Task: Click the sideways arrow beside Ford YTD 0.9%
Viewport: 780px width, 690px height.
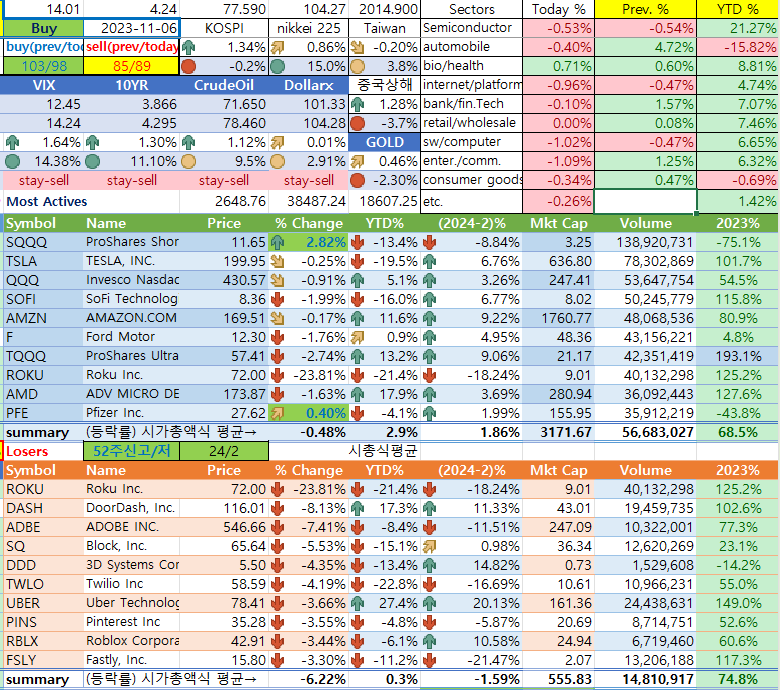Action: 357,338
